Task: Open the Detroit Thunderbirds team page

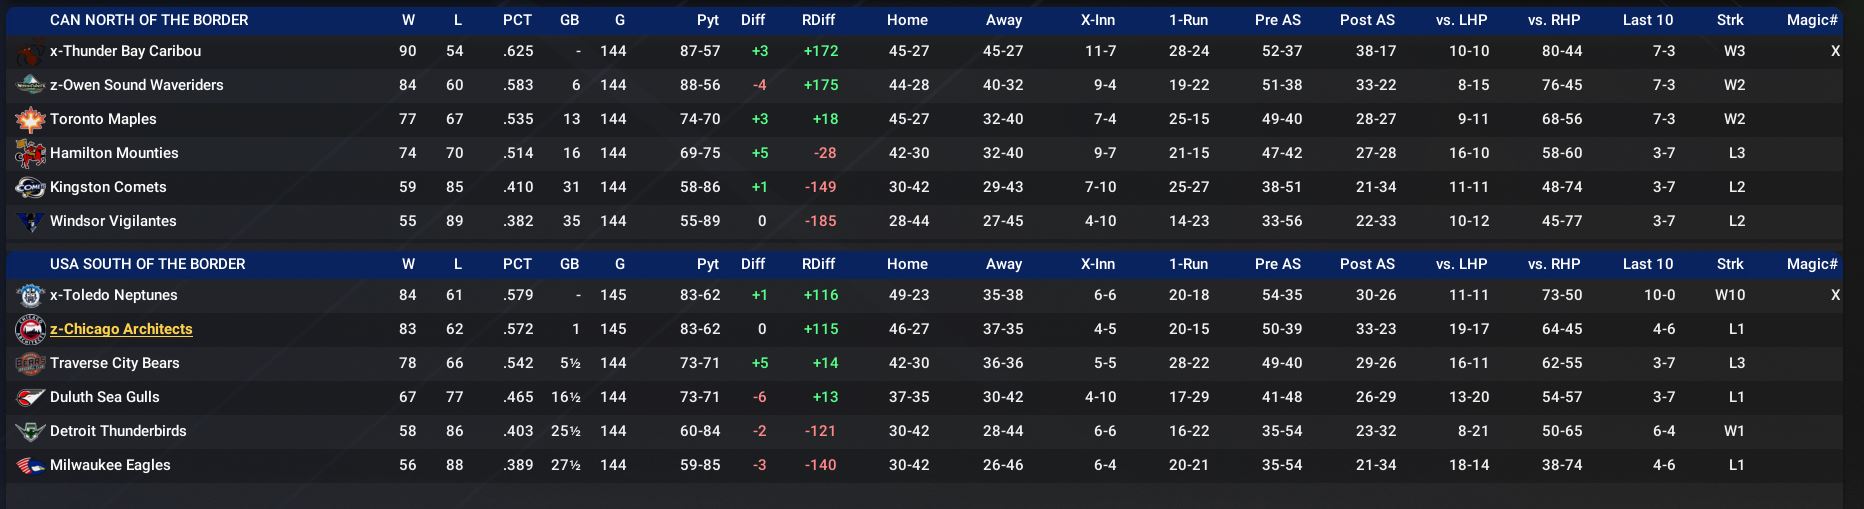Action: [x=118, y=431]
